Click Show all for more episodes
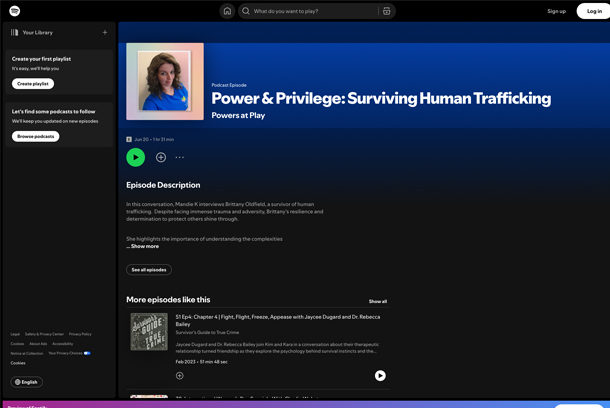 pyautogui.click(x=378, y=301)
